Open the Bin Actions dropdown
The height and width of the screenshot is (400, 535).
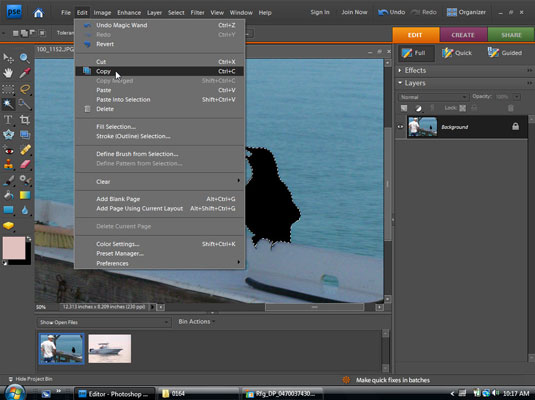click(197, 322)
